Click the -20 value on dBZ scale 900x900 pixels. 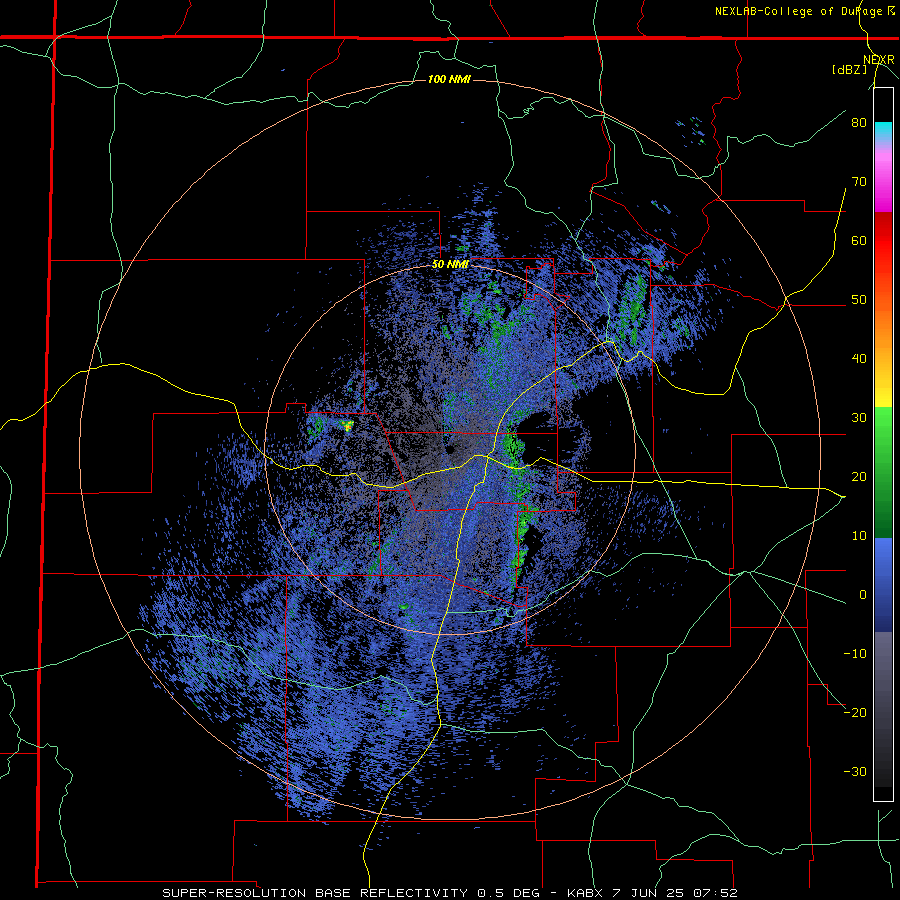[855, 713]
